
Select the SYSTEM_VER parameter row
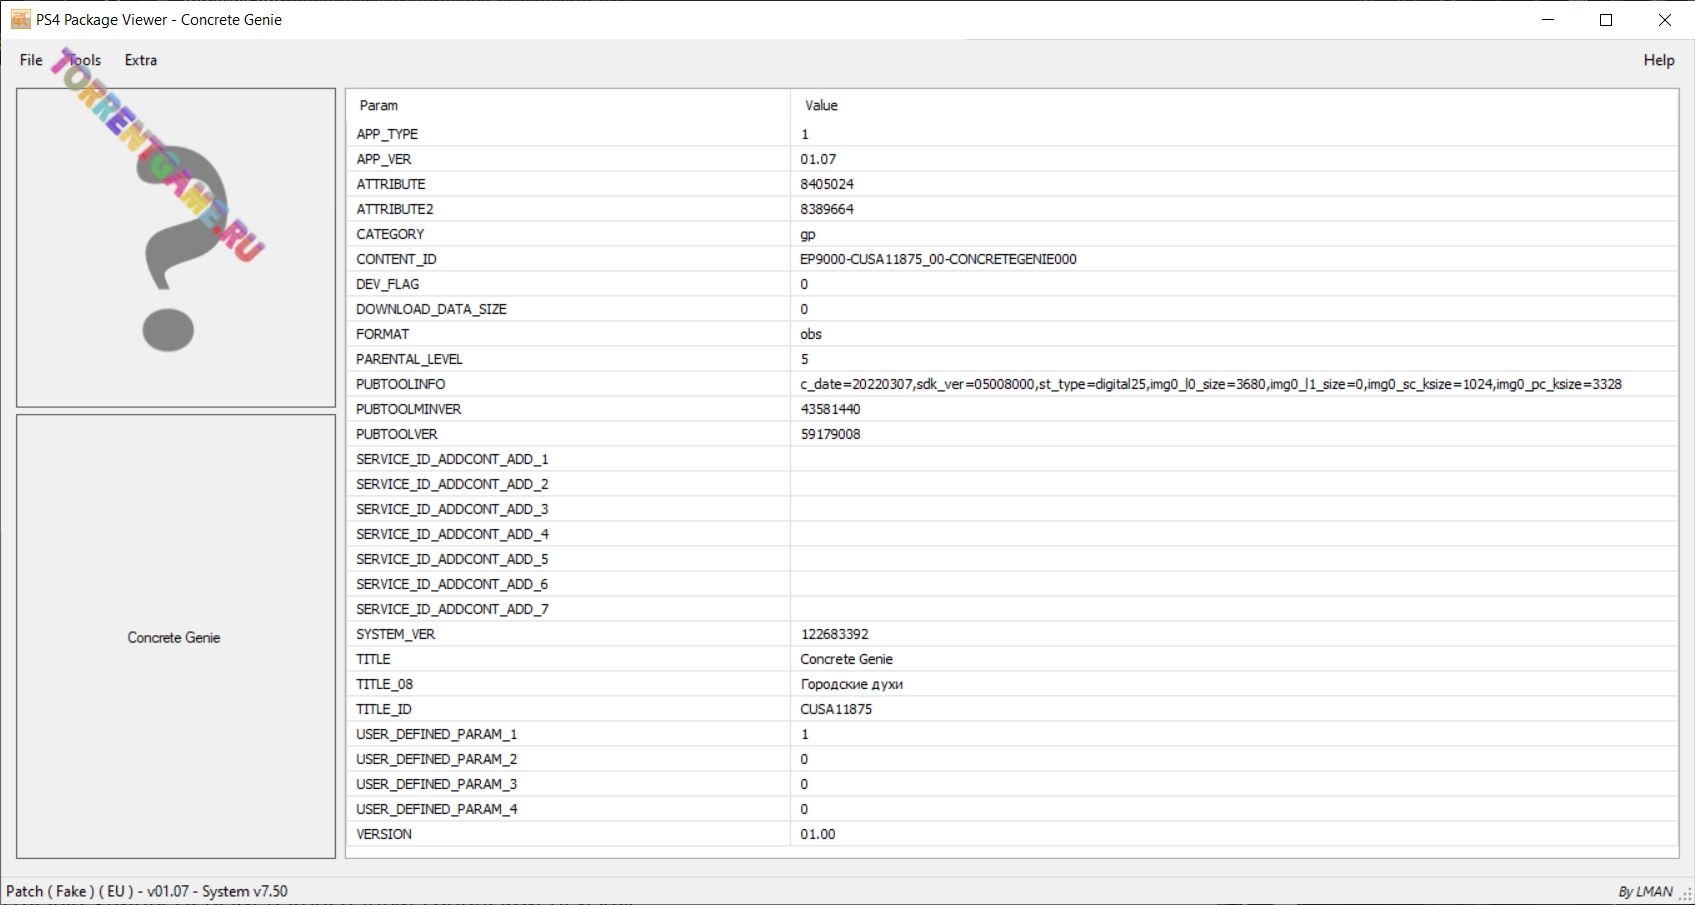(396, 634)
